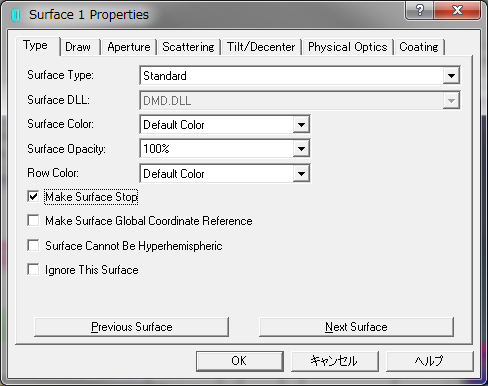This screenshot has width=488, height=386.
Task: Open the Surface Opacity dropdown
Action: [301, 149]
